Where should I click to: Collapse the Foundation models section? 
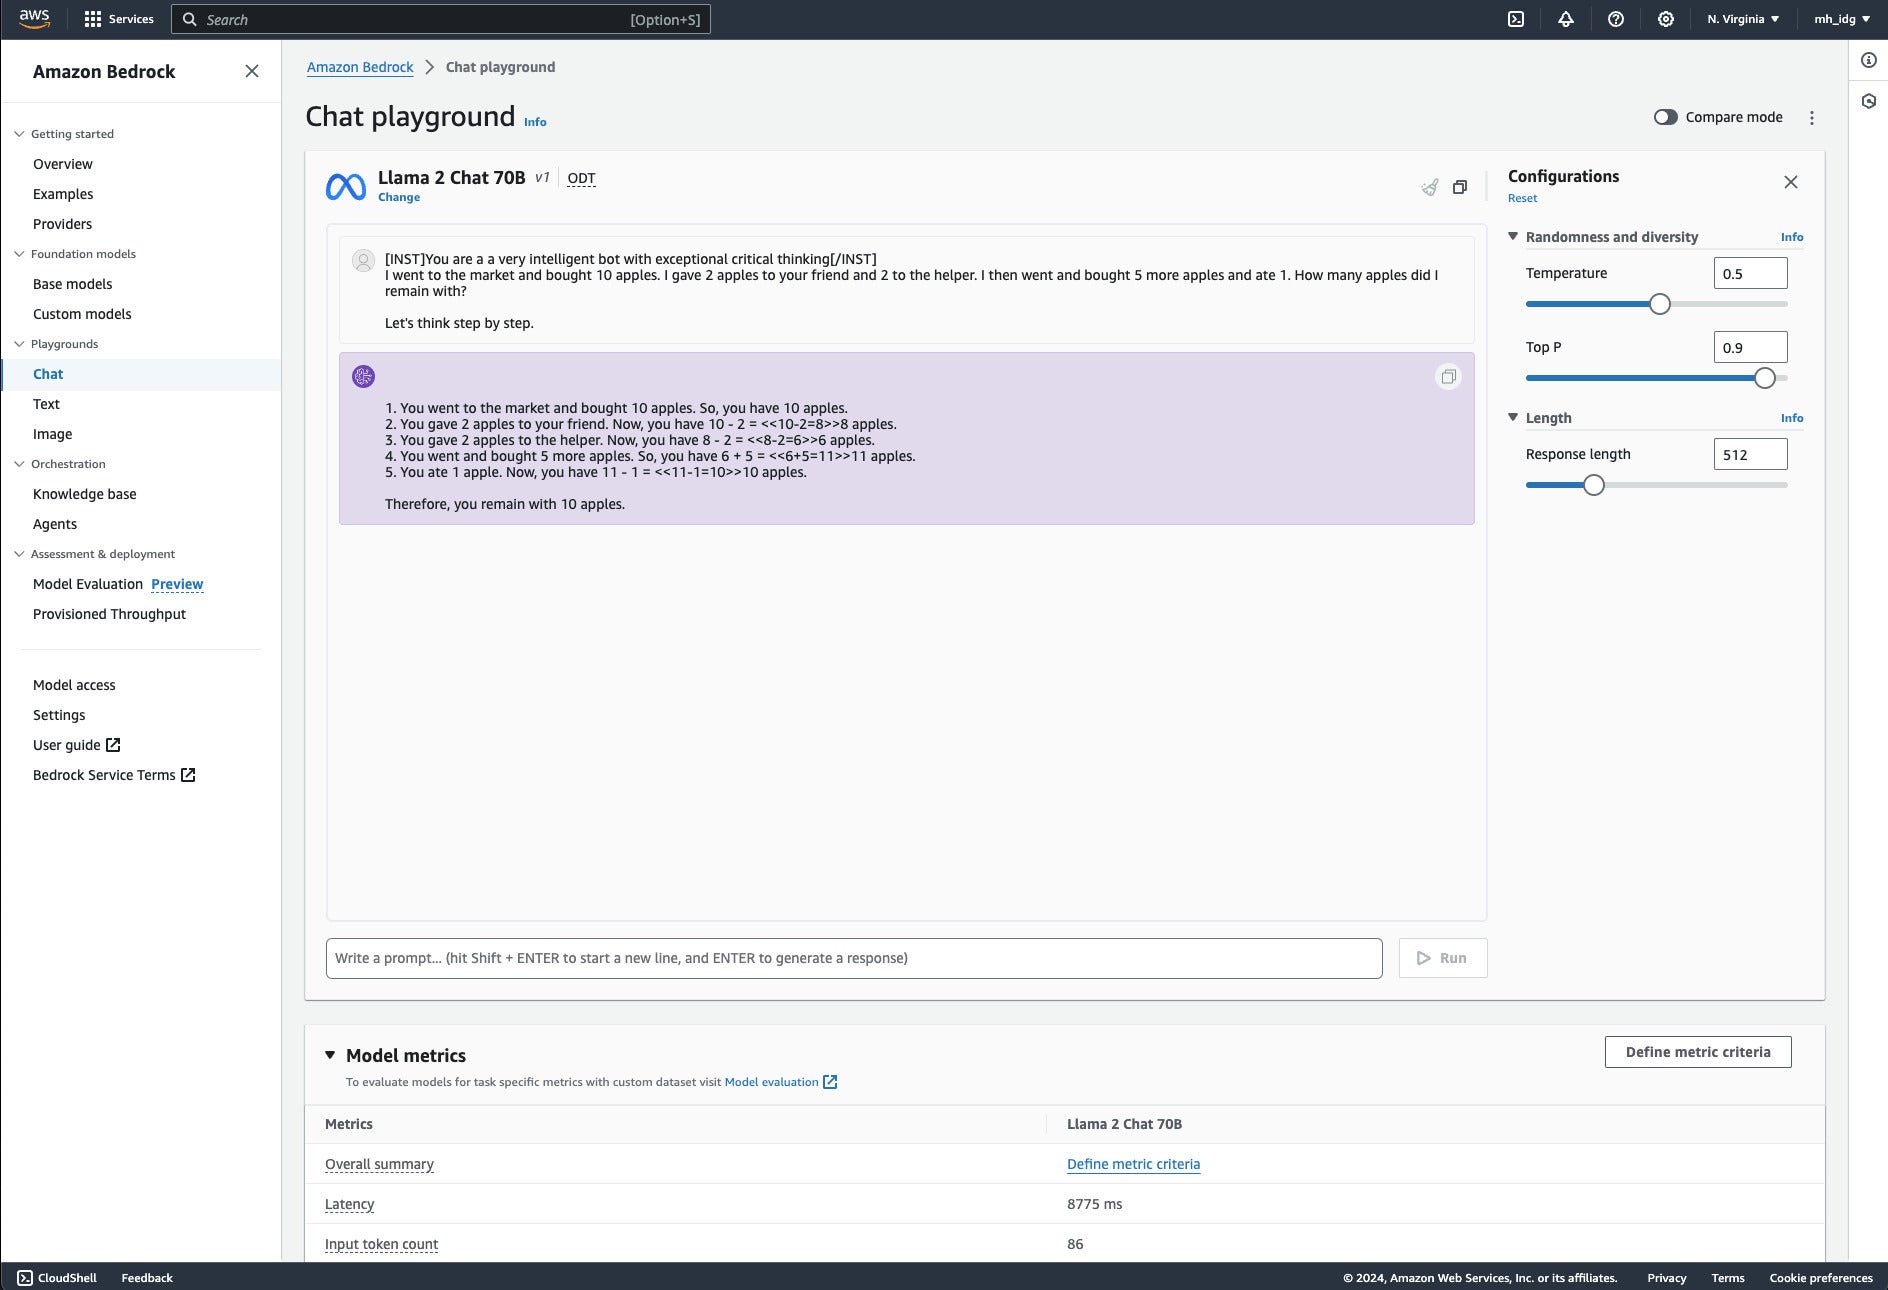19,254
